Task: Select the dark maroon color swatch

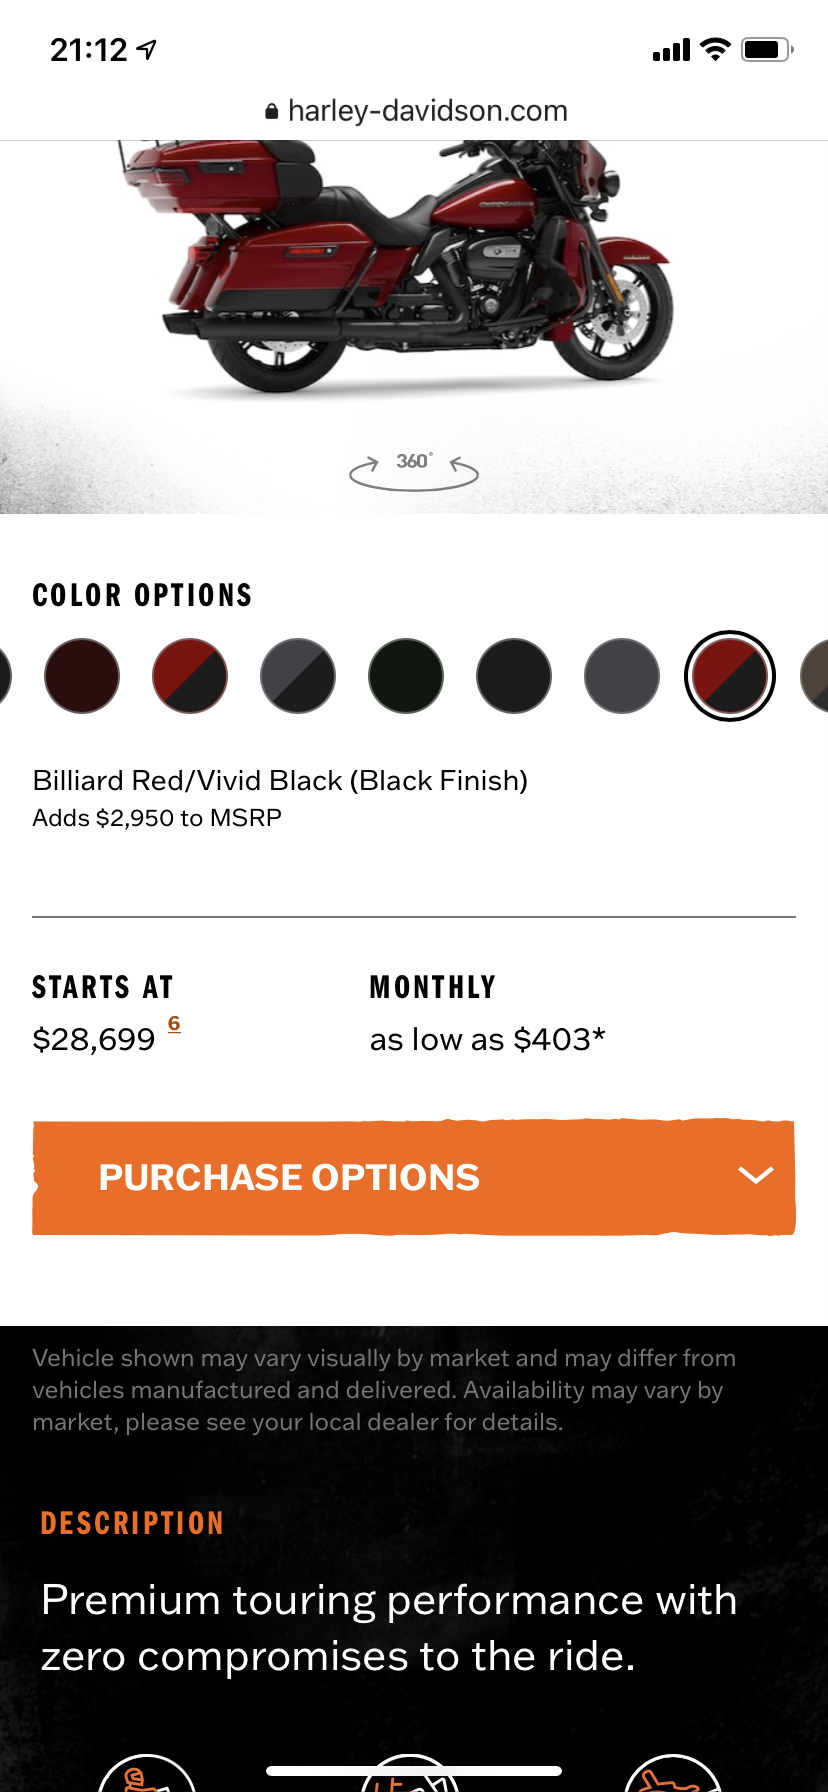Action: point(82,676)
